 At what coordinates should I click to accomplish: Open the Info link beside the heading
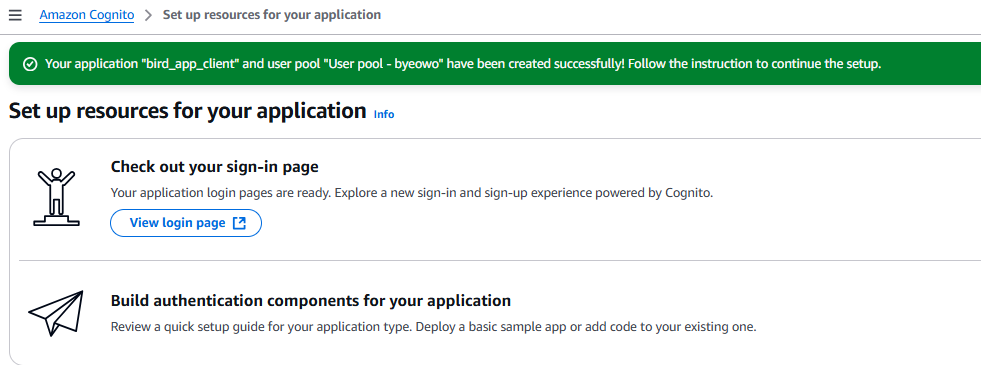coord(384,114)
